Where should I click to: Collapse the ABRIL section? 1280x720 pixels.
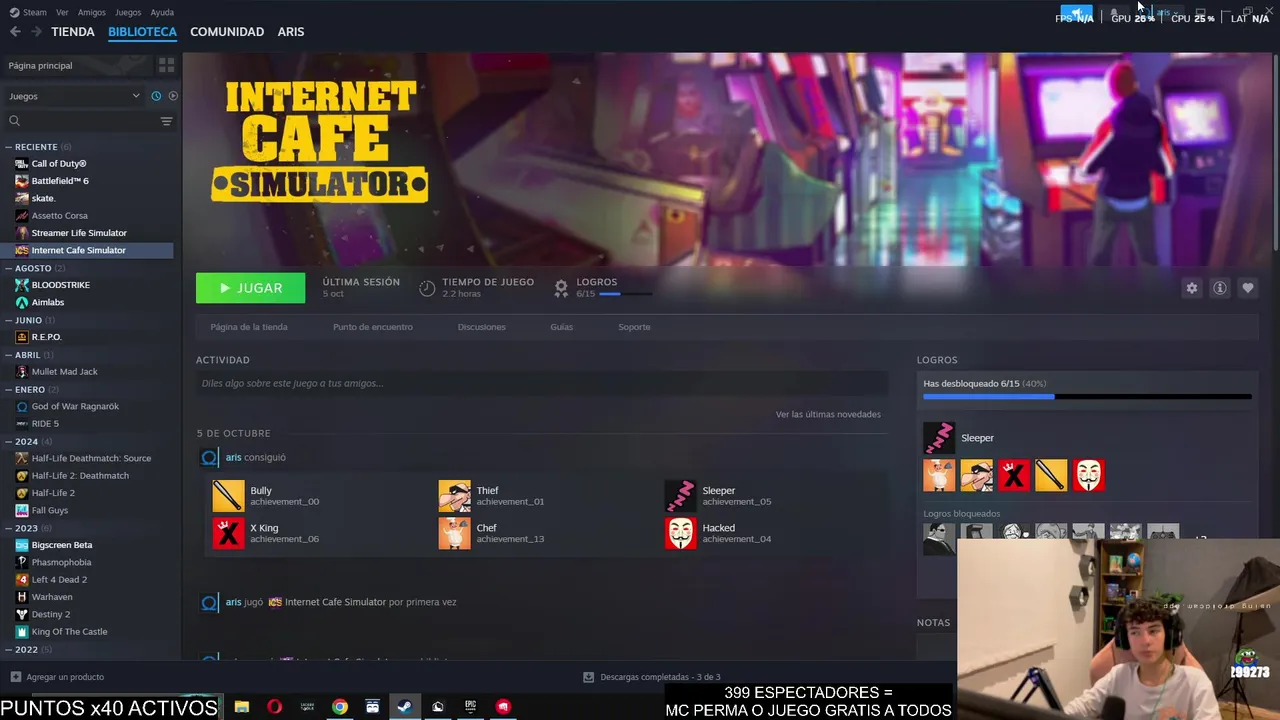click(9, 355)
